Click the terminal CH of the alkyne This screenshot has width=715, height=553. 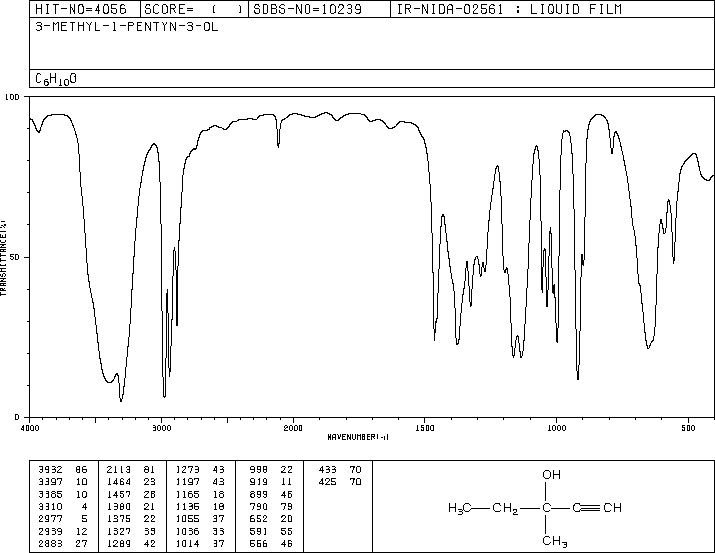[x=612, y=507]
